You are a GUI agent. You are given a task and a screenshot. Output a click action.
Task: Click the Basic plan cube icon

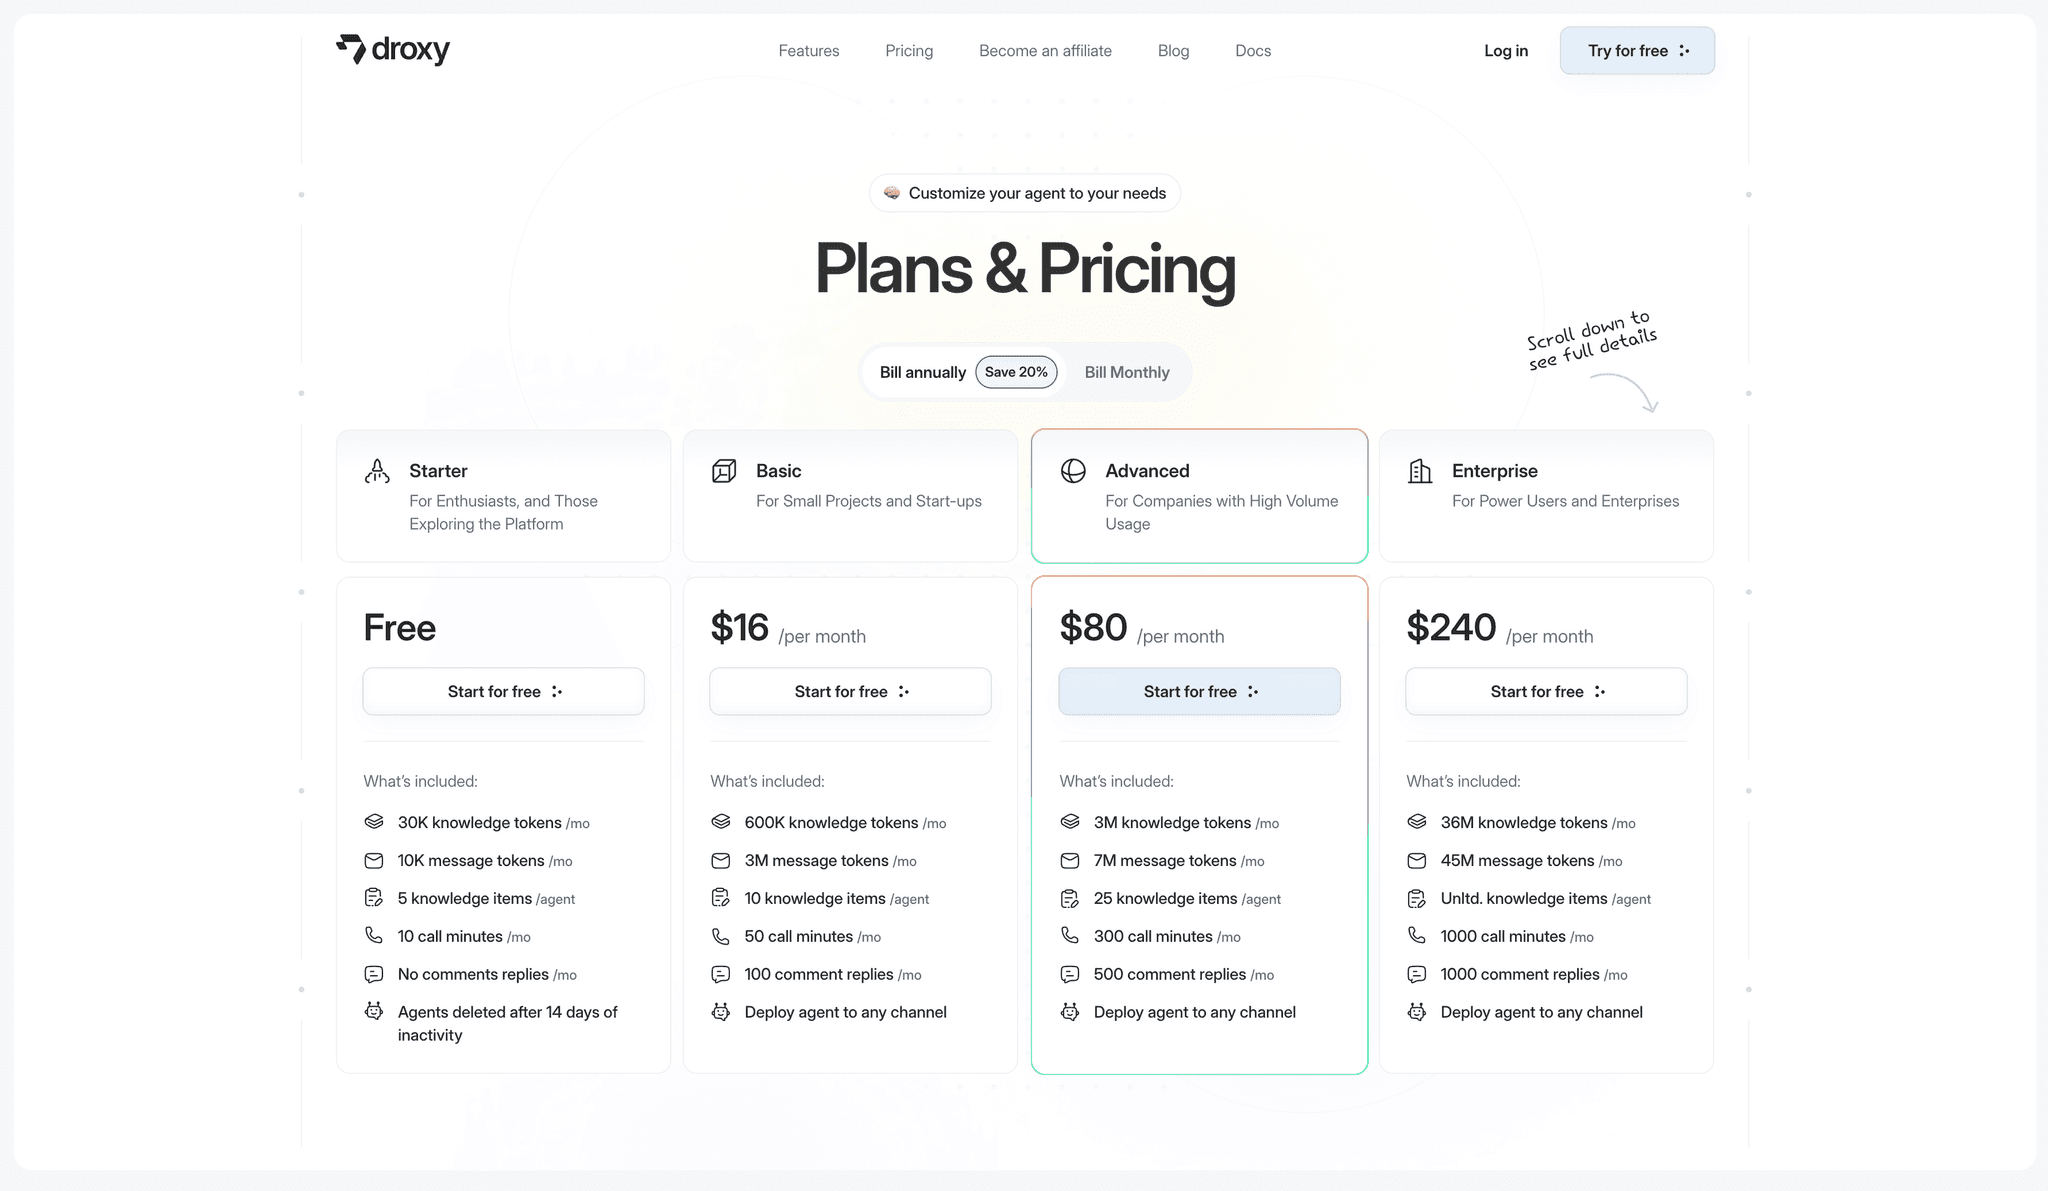coord(724,471)
